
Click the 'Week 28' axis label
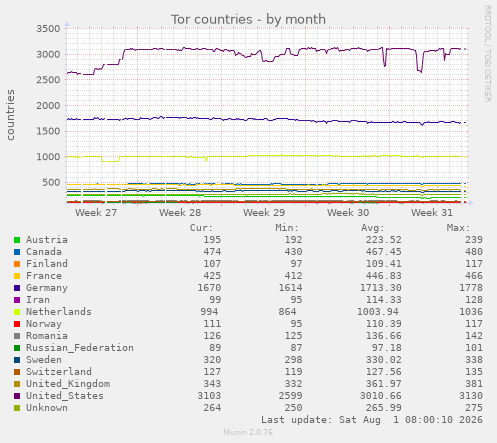tap(180, 213)
